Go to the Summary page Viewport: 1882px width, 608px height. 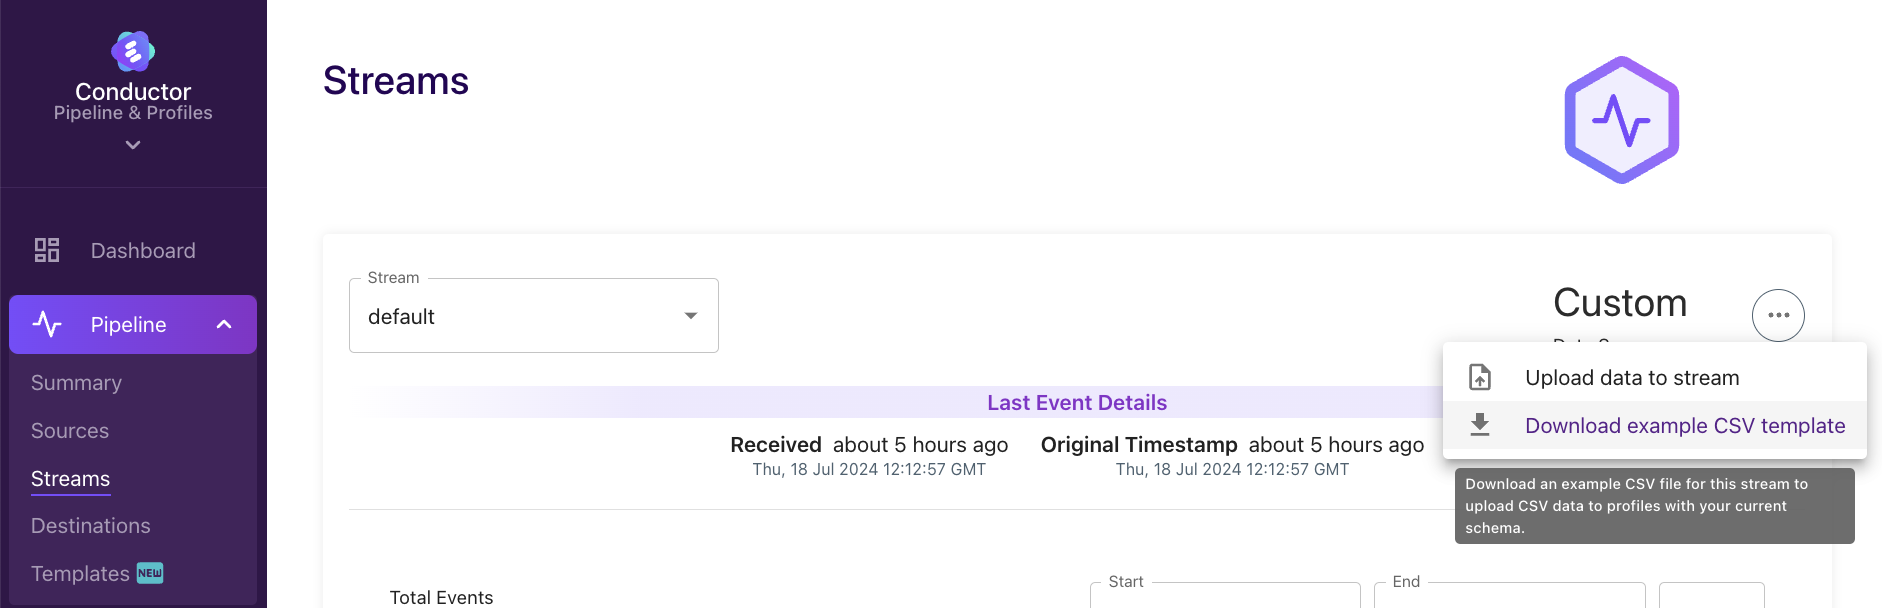point(76,383)
